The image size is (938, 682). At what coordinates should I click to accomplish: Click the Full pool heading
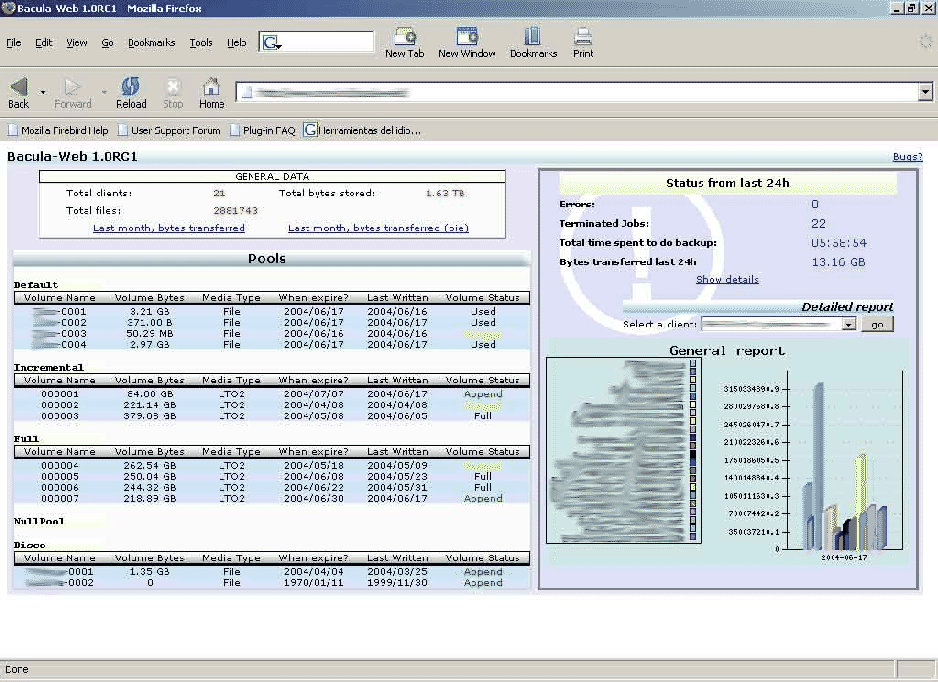coord(26,439)
